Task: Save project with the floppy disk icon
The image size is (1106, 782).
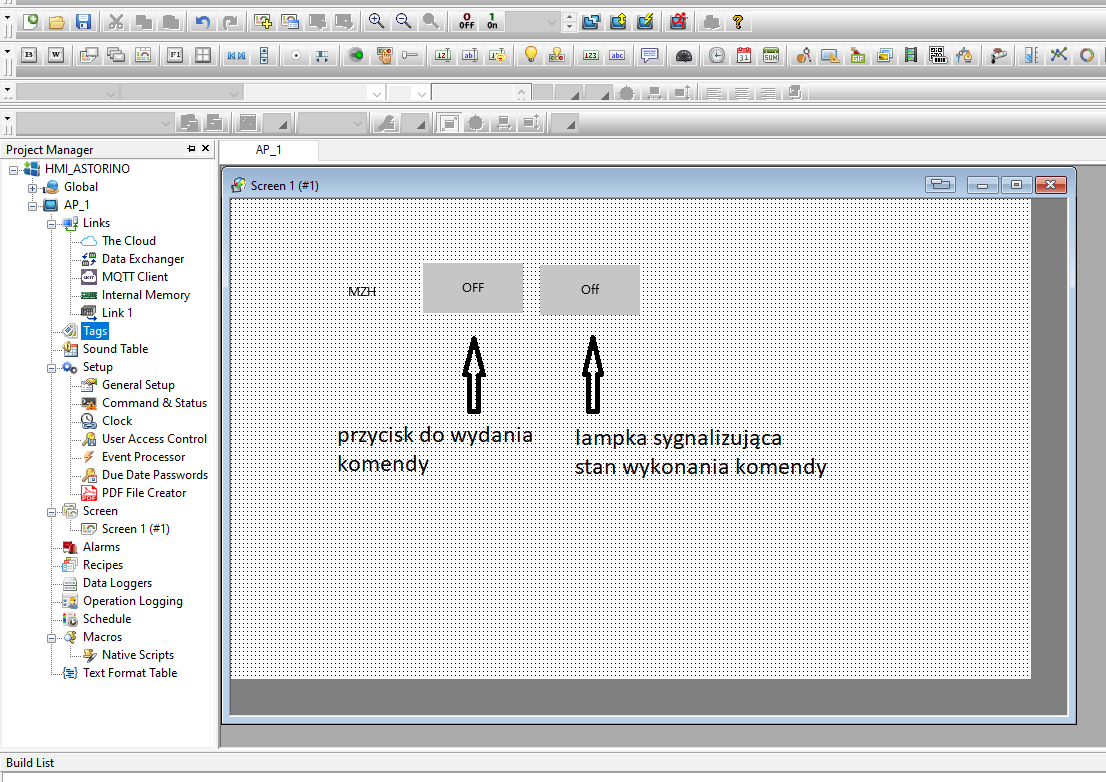Action: pyautogui.click(x=83, y=22)
